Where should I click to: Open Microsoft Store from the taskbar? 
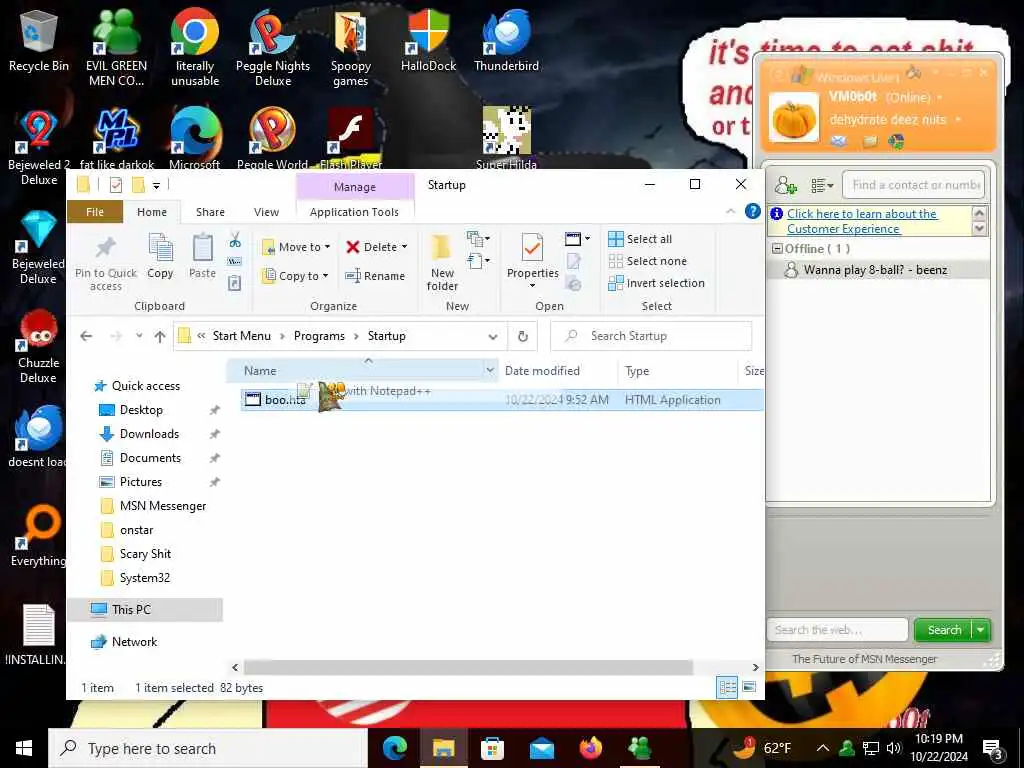point(492,748)
